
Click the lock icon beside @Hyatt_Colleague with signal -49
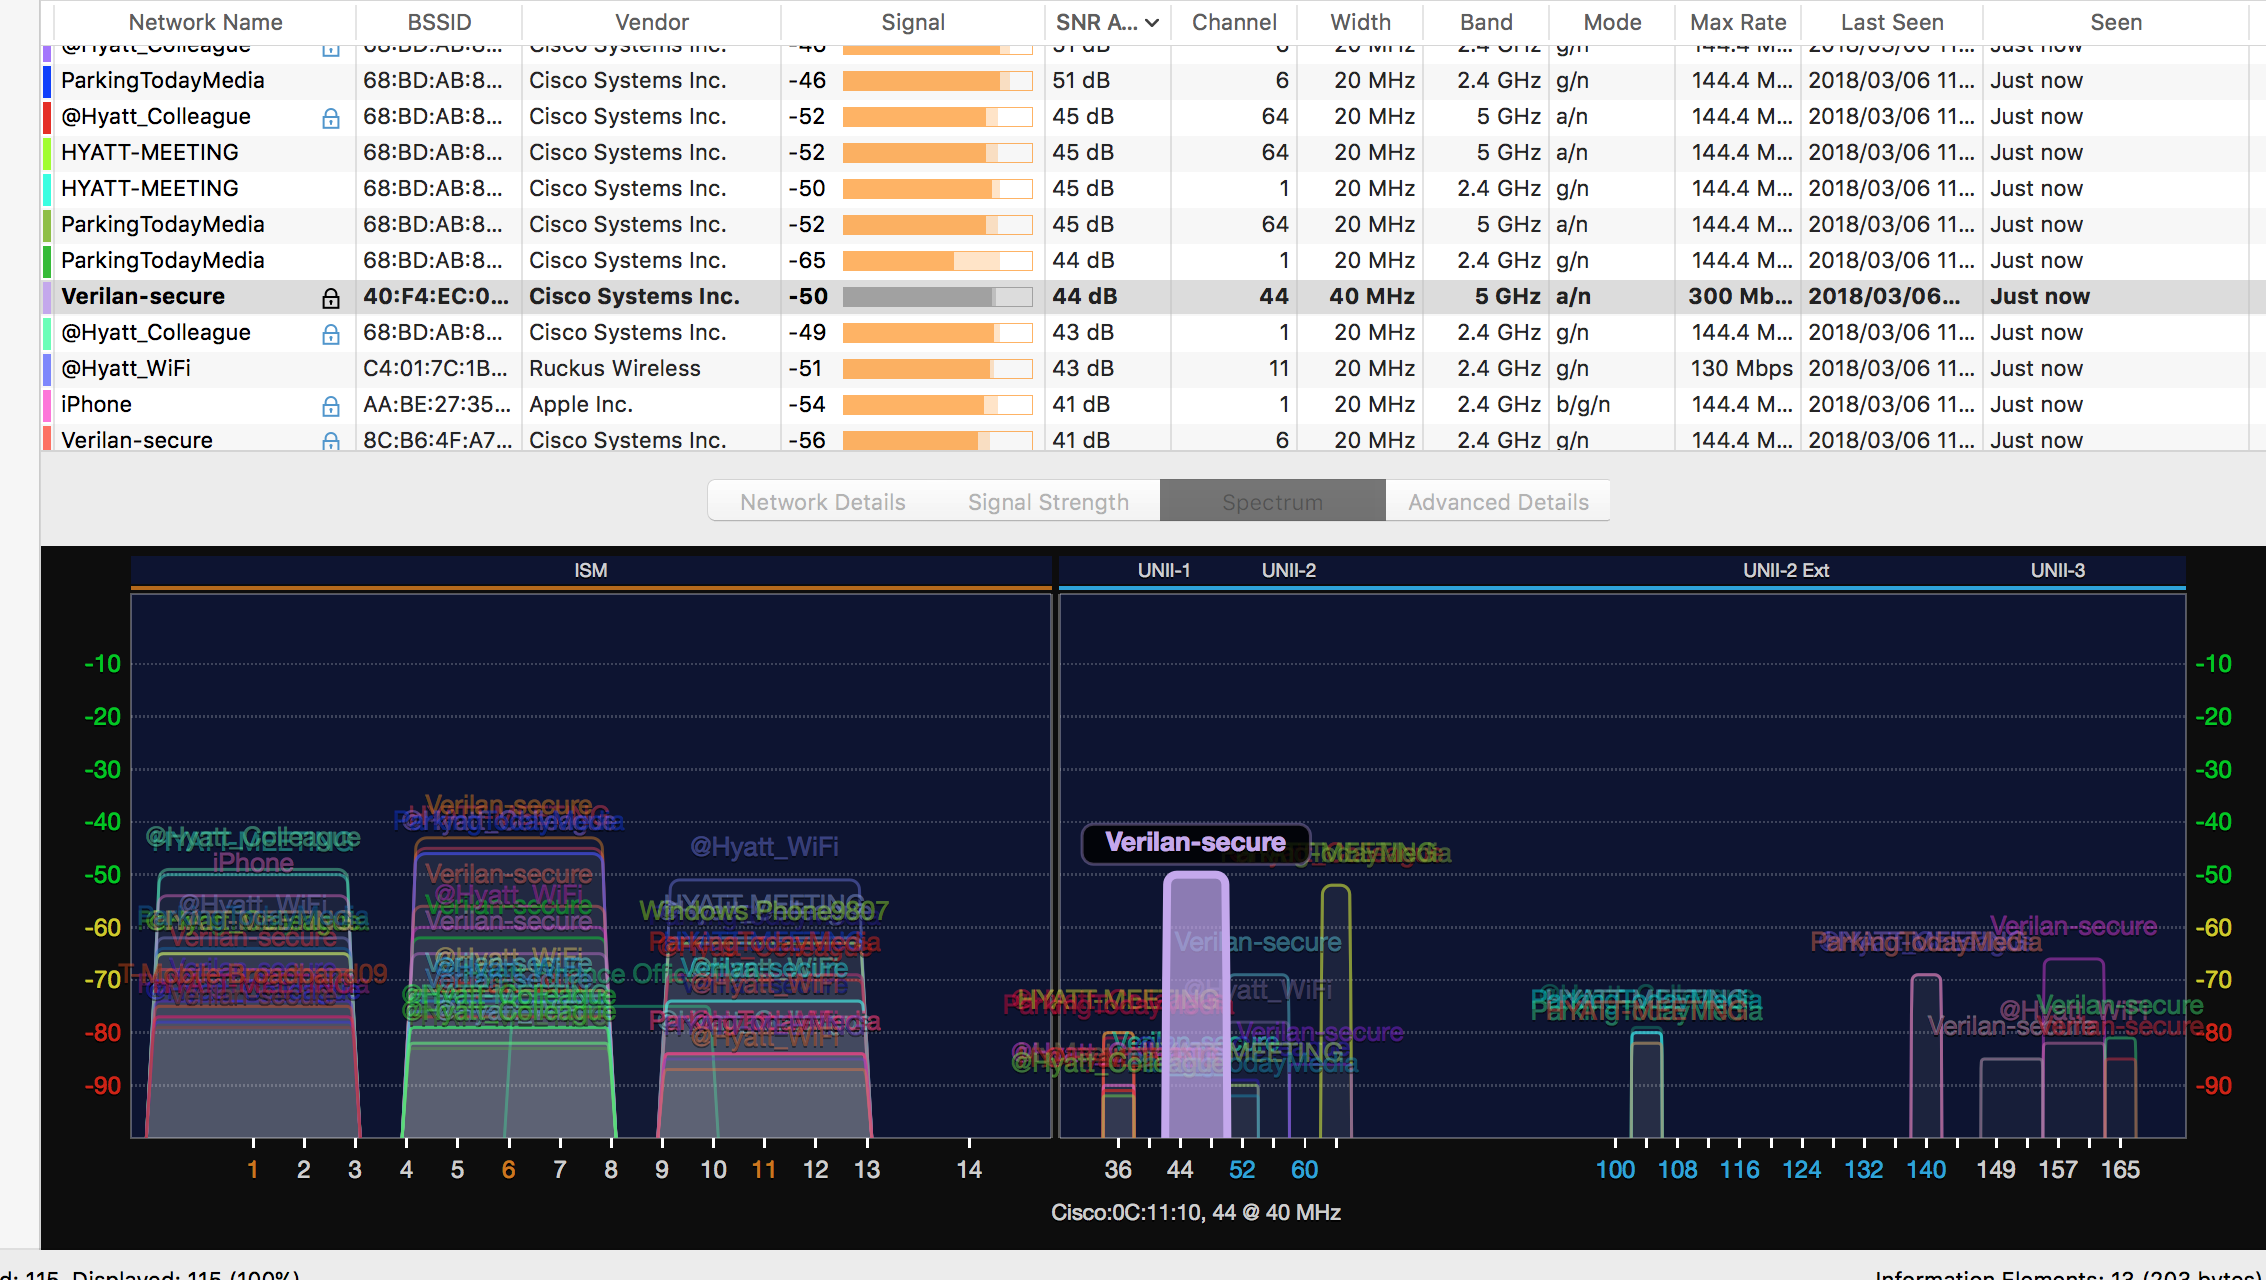(x=331, y=334)
